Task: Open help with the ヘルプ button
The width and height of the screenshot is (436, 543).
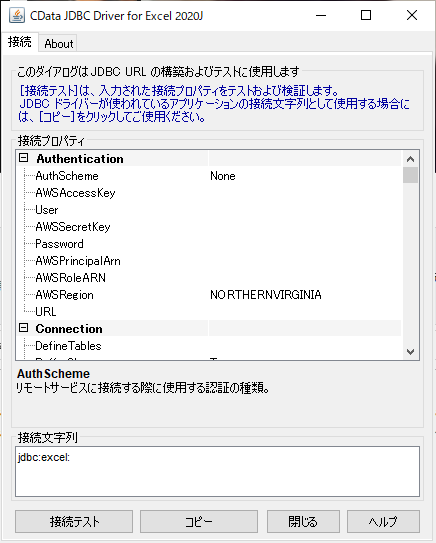Action: coord(383,522)
